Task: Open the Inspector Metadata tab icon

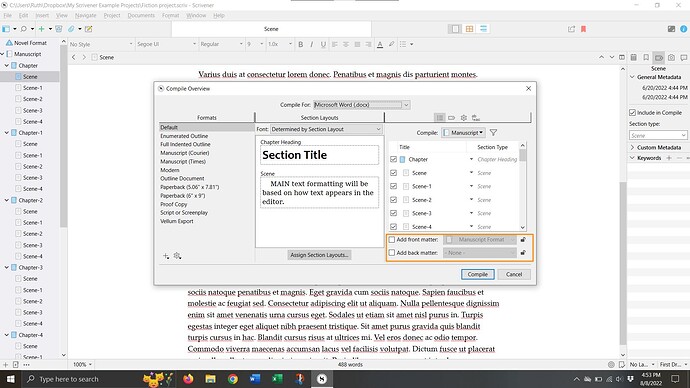Action: (x=659, y=58)
